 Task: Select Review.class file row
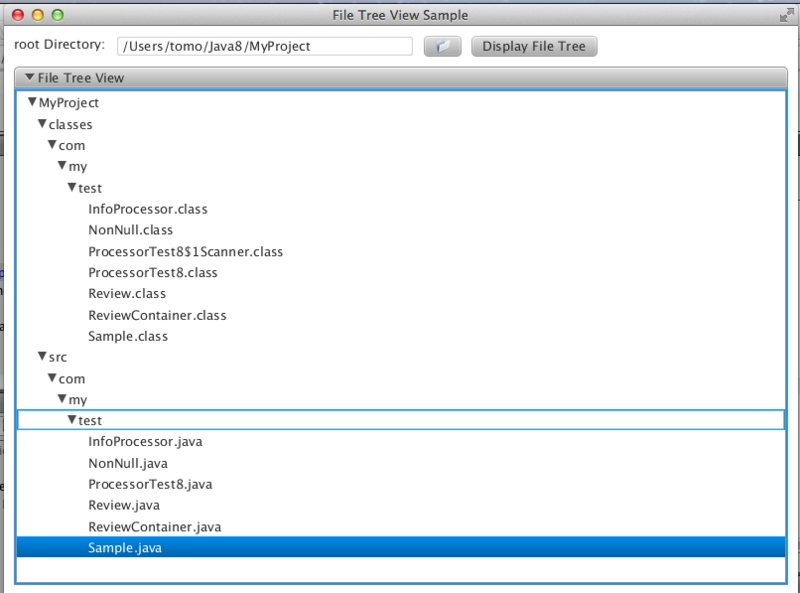point(401,294)
